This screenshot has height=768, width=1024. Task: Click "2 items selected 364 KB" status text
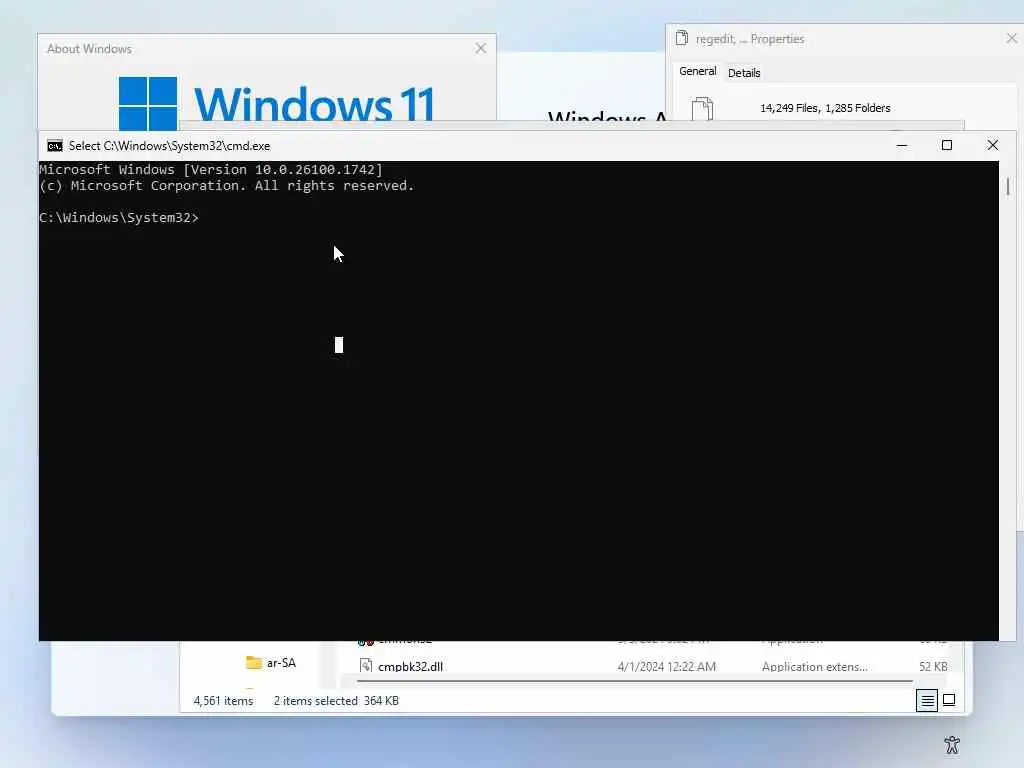[336, 700]
